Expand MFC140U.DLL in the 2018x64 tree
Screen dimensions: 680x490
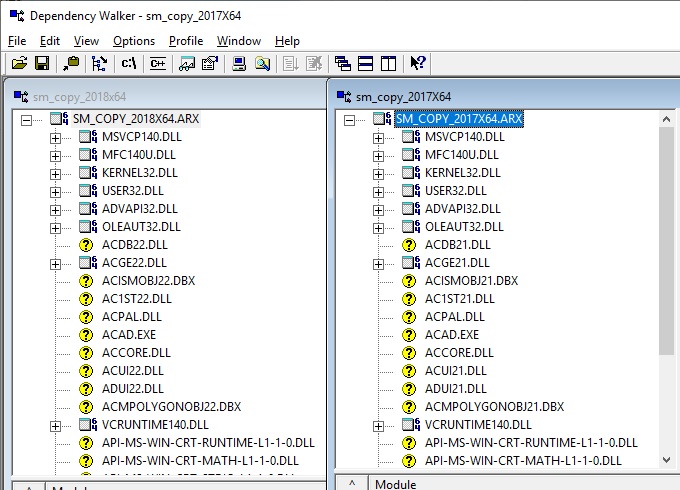56,156
